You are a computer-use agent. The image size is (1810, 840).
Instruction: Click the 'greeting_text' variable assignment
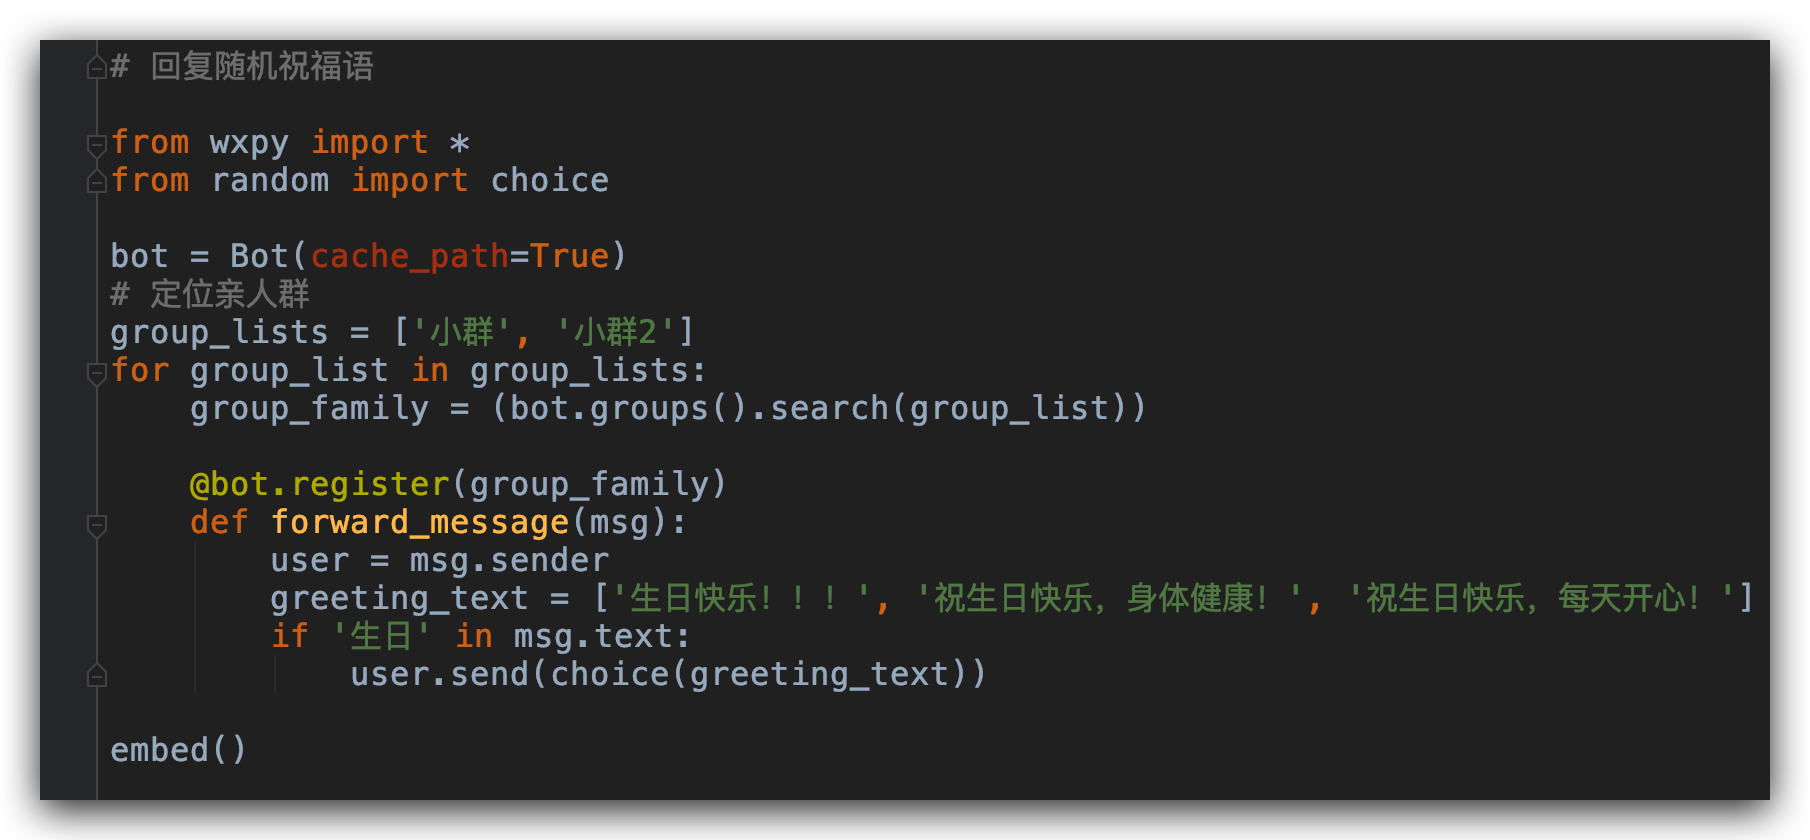pos(399,598)
